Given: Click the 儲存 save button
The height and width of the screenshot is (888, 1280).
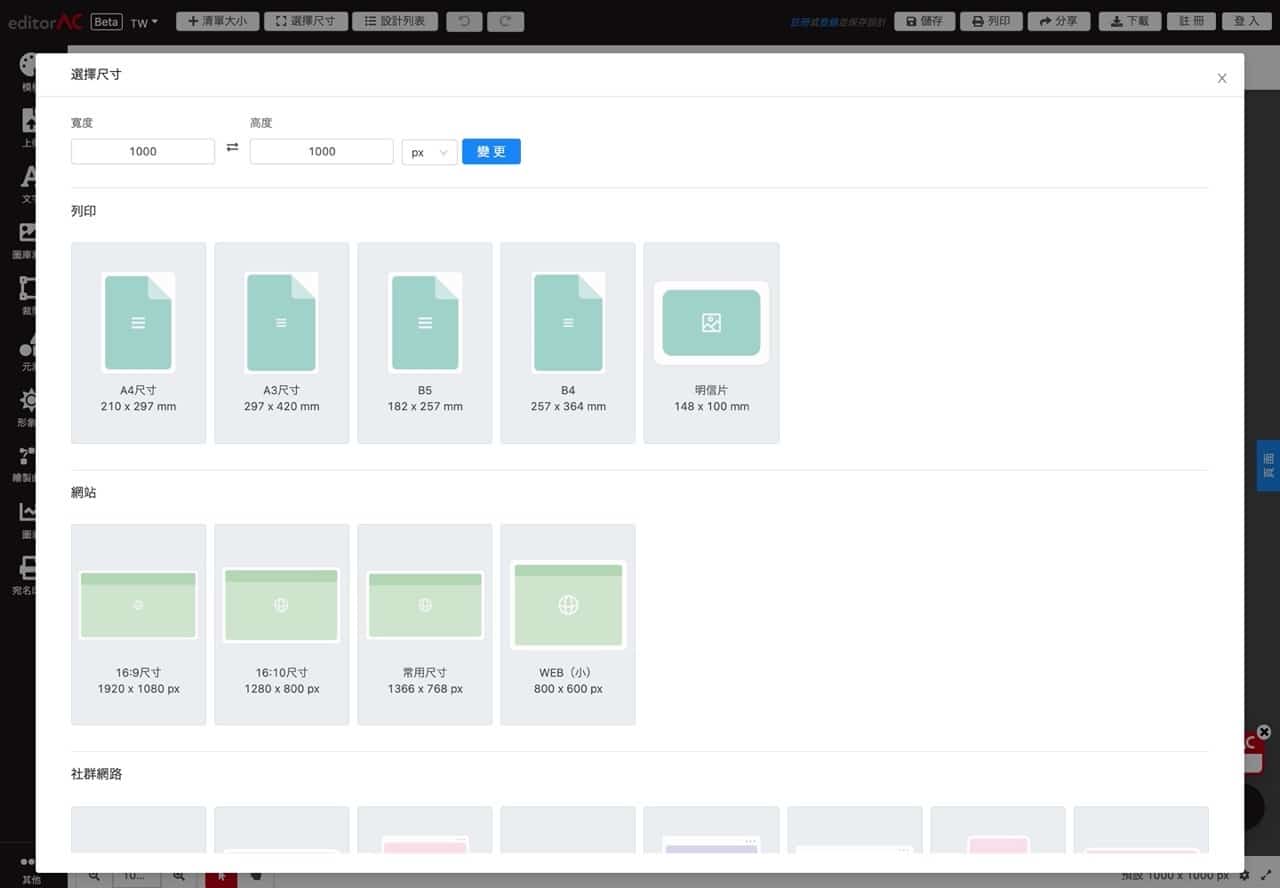Looking at the screenshot, I should click(x=925, y=21).
